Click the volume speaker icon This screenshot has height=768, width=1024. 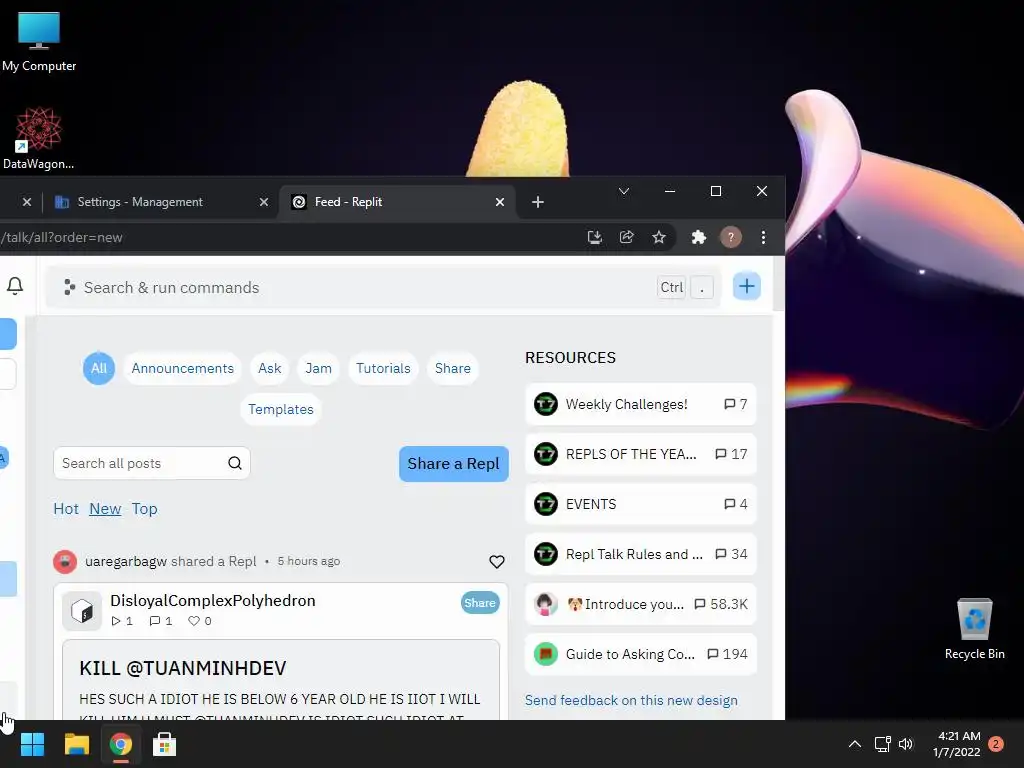(x=906, y=744)
